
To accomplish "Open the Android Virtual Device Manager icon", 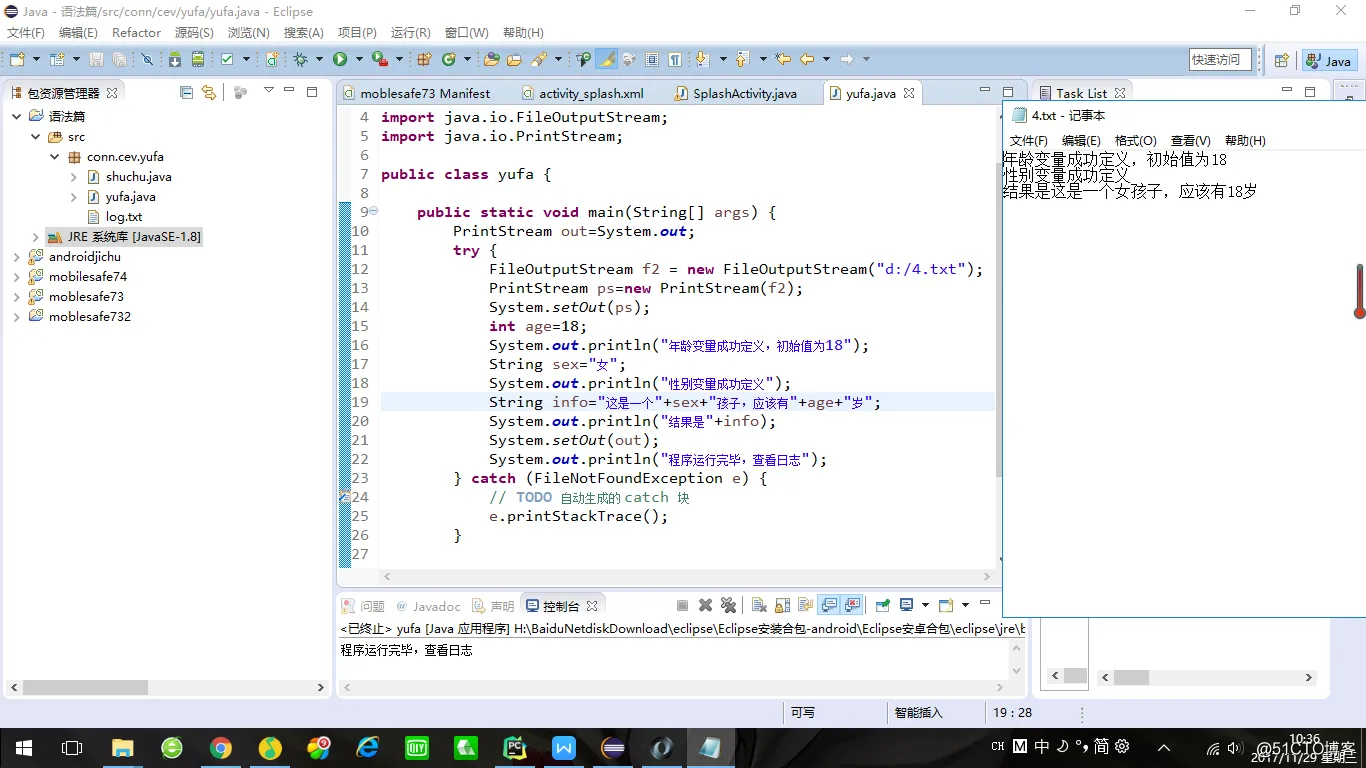I will [x=198, y=59].
